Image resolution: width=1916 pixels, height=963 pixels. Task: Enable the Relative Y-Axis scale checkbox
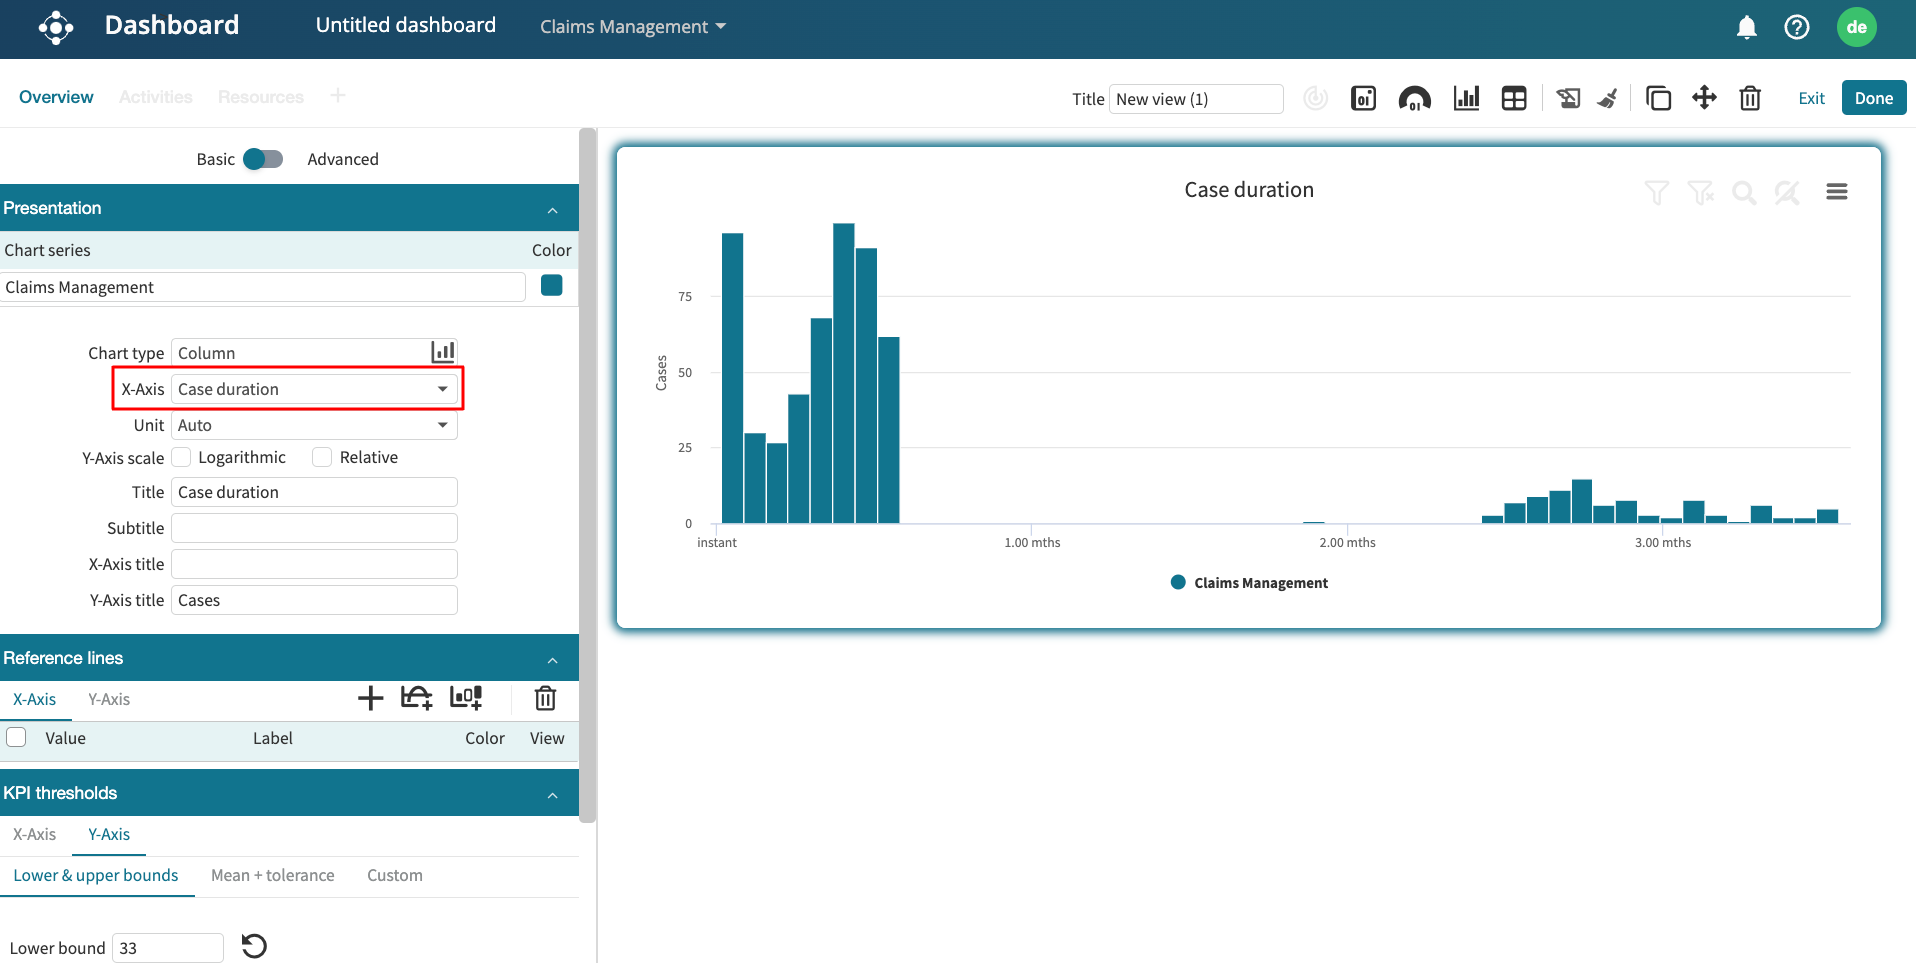click(322, 457)
